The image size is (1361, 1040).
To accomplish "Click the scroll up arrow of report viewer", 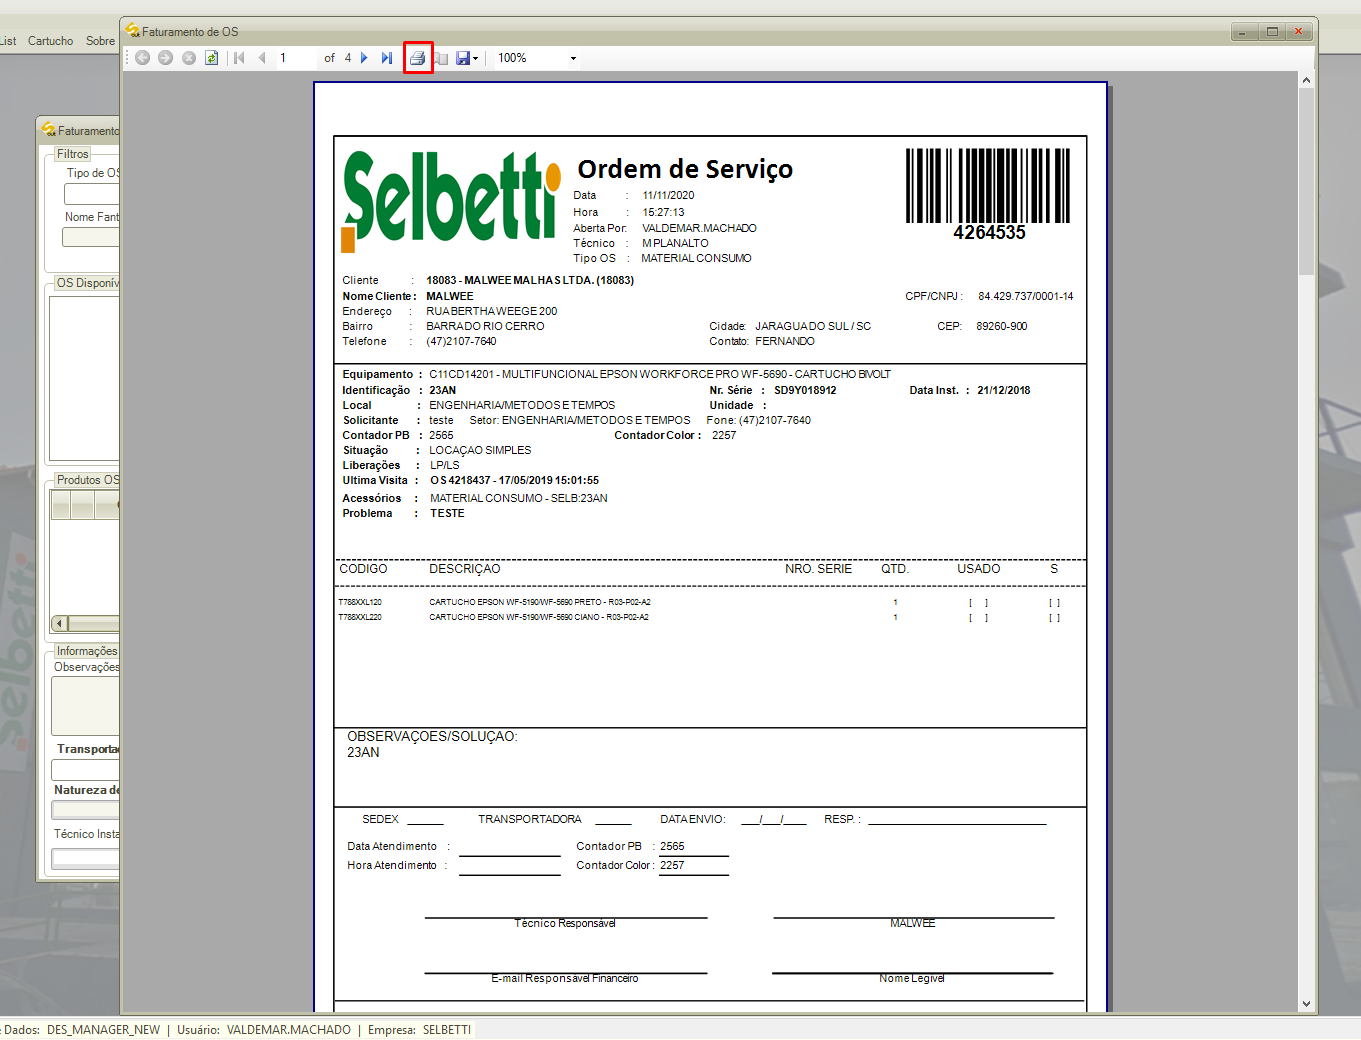I will pyautogui.click(x=1306, y=80).
